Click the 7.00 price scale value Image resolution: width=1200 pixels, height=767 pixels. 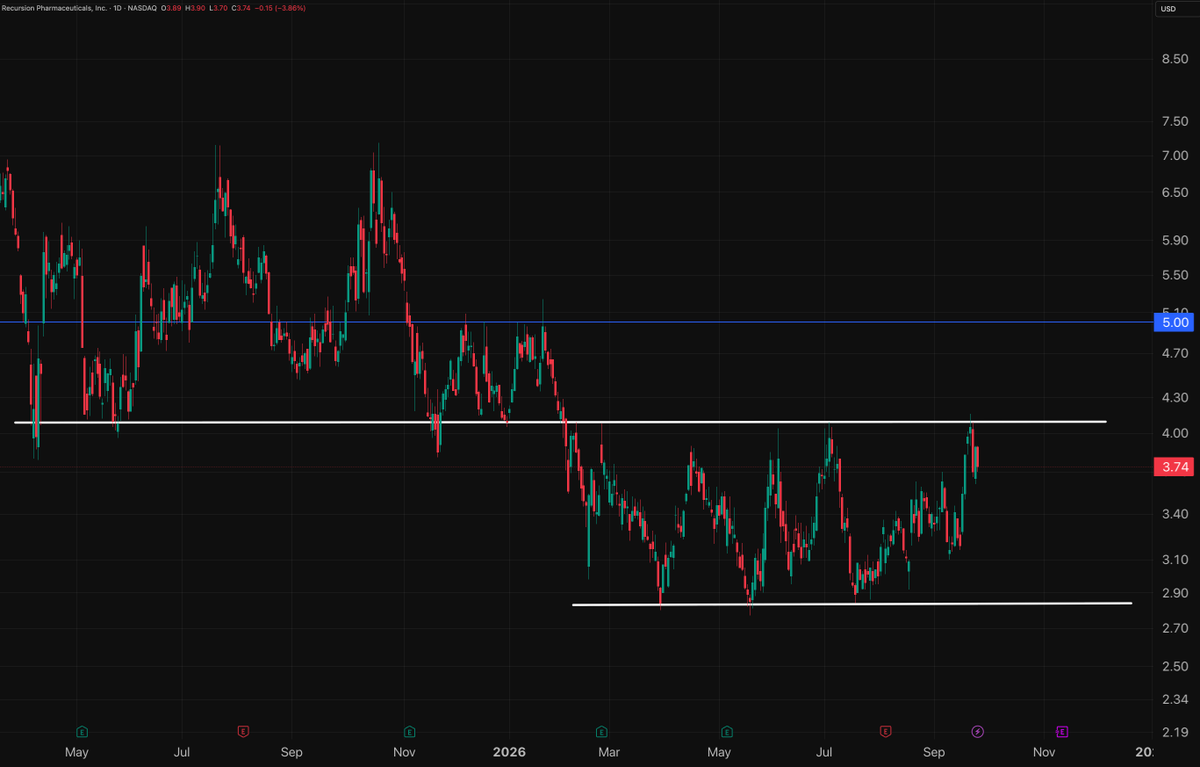(x=1175, y=156)
